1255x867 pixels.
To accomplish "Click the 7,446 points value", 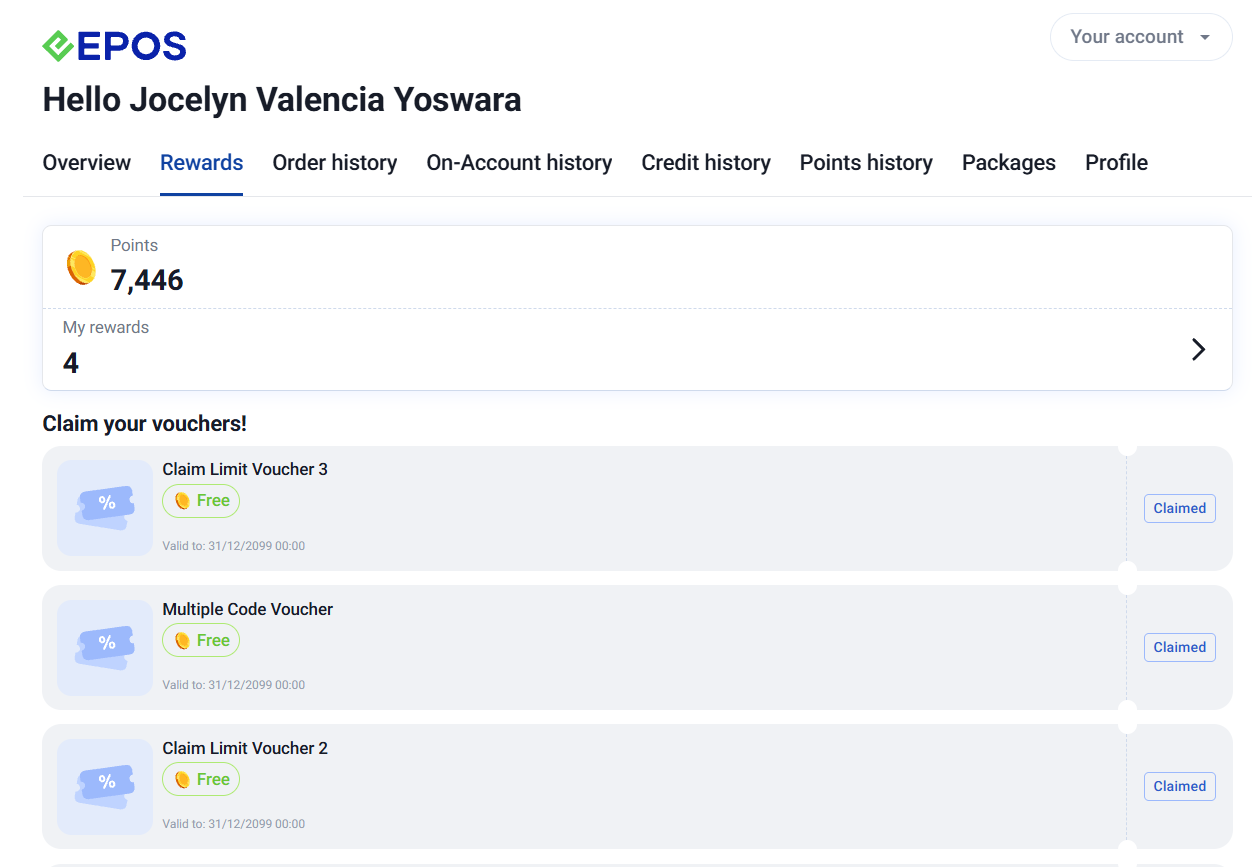I will (x=147, y=280).
